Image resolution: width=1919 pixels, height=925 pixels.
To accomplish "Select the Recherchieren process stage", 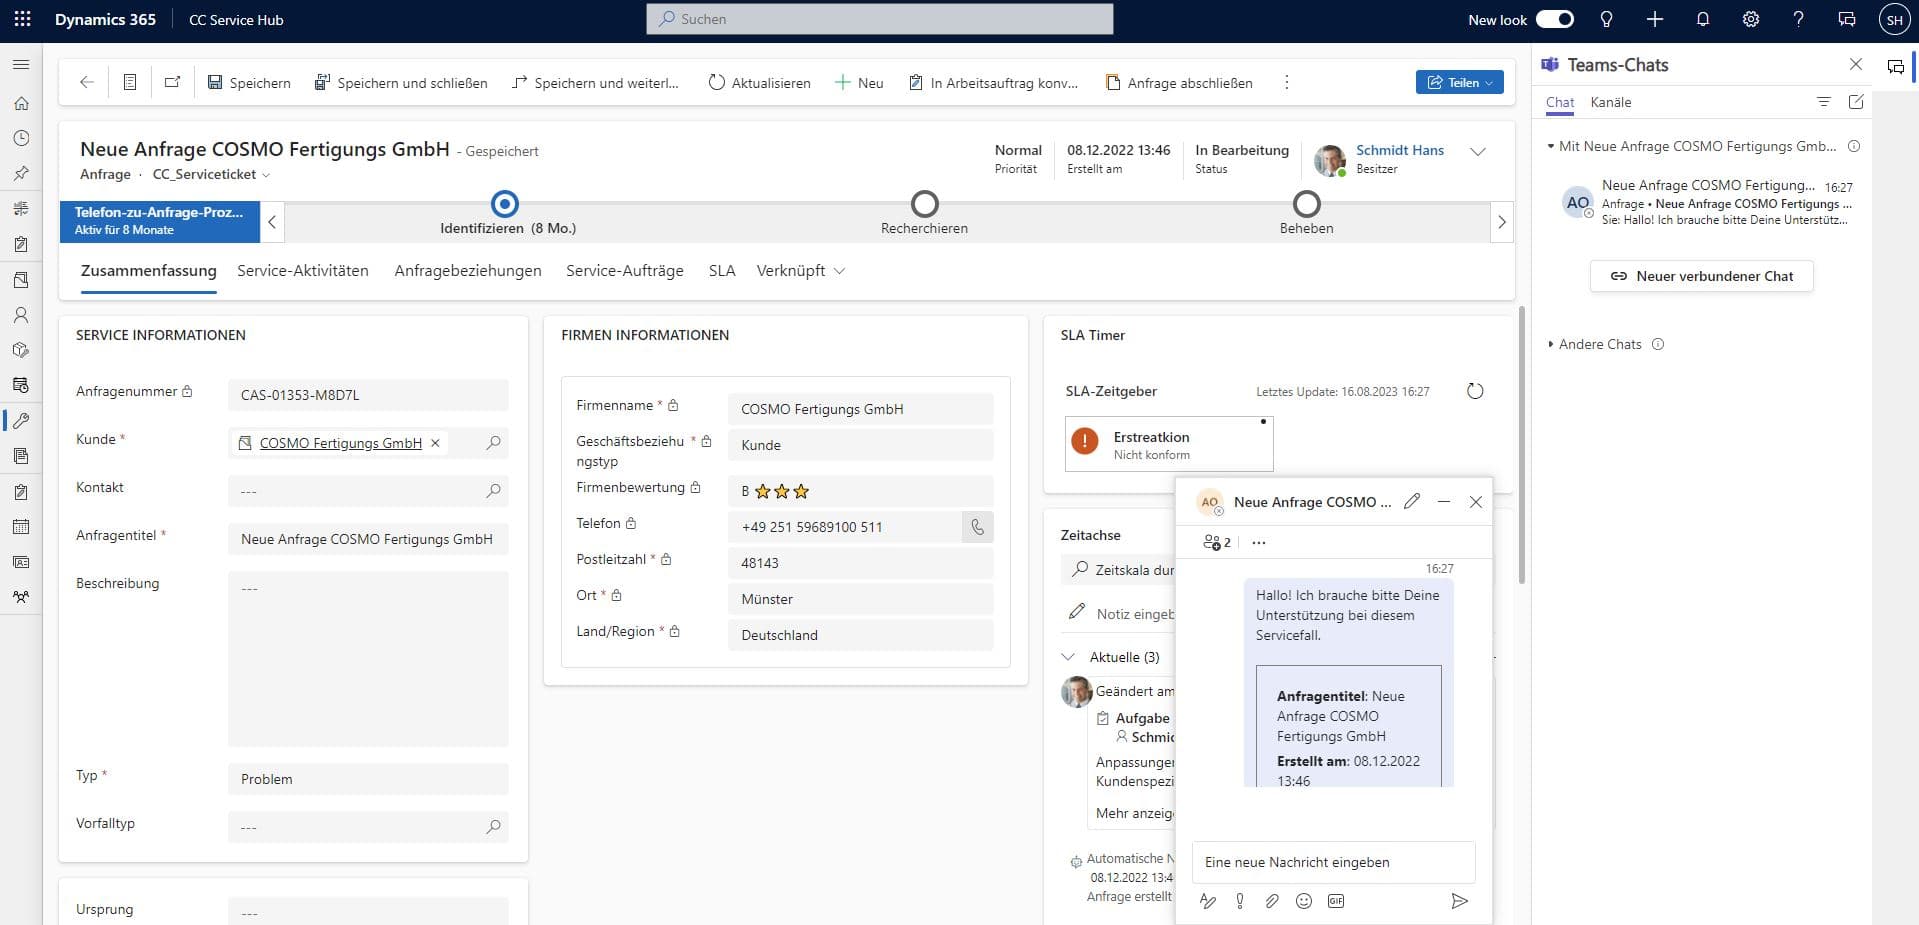I will tap(924, 205).
